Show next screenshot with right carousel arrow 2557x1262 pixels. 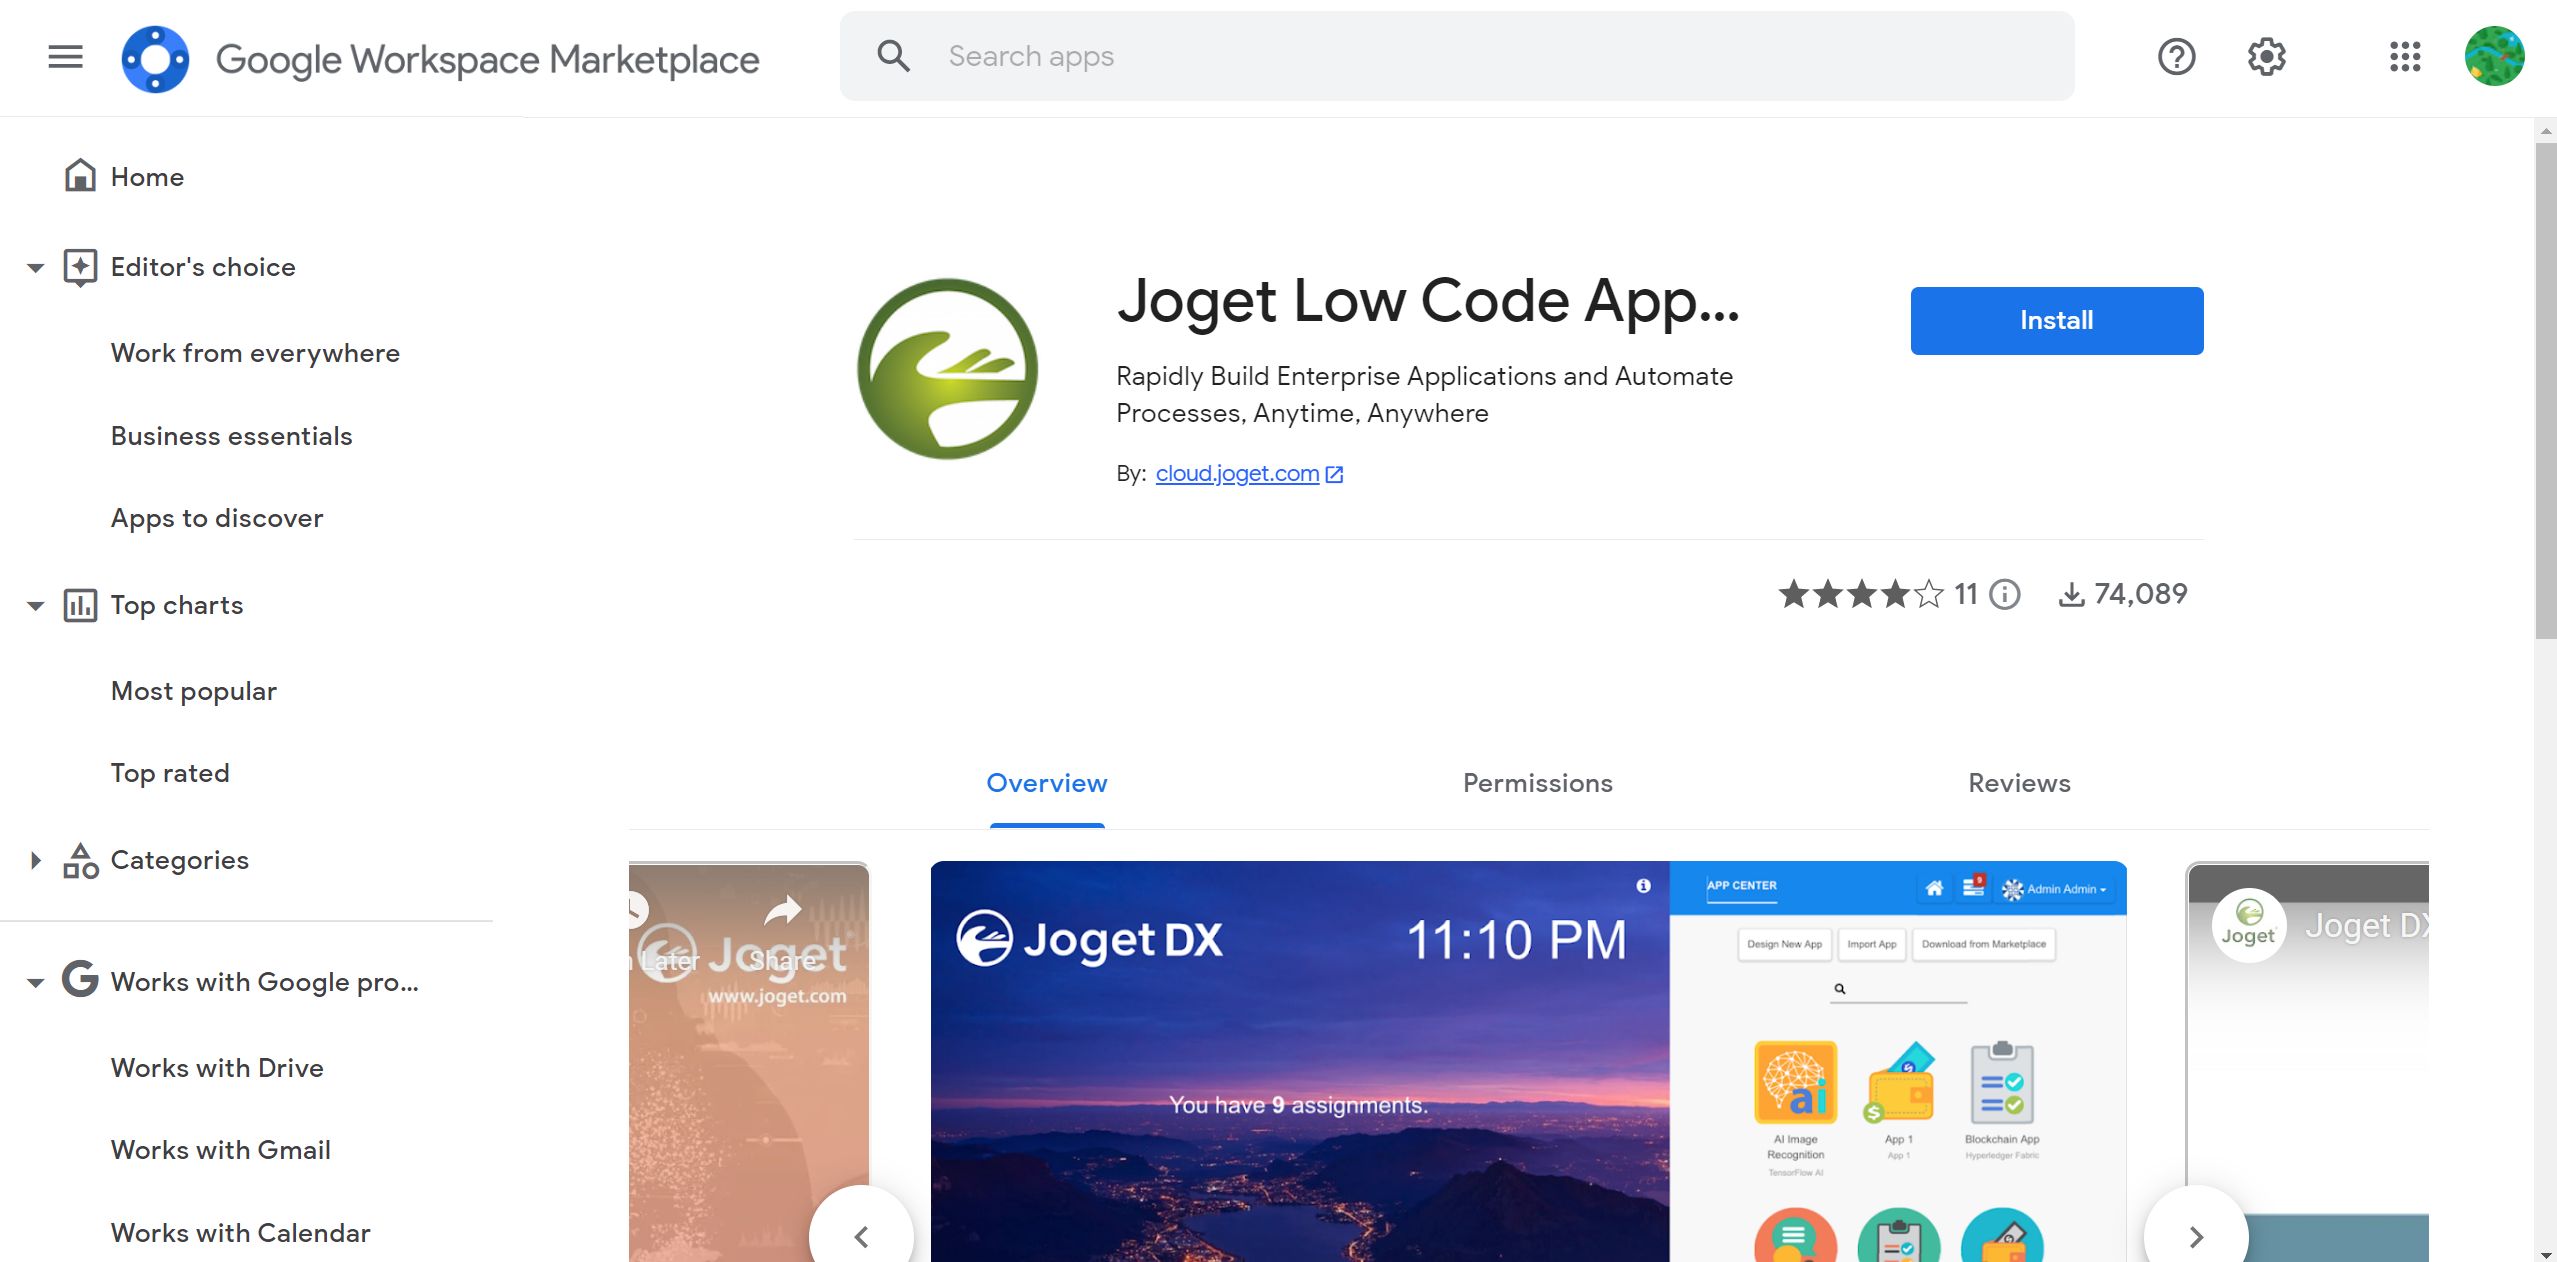pos(2195,1236)
